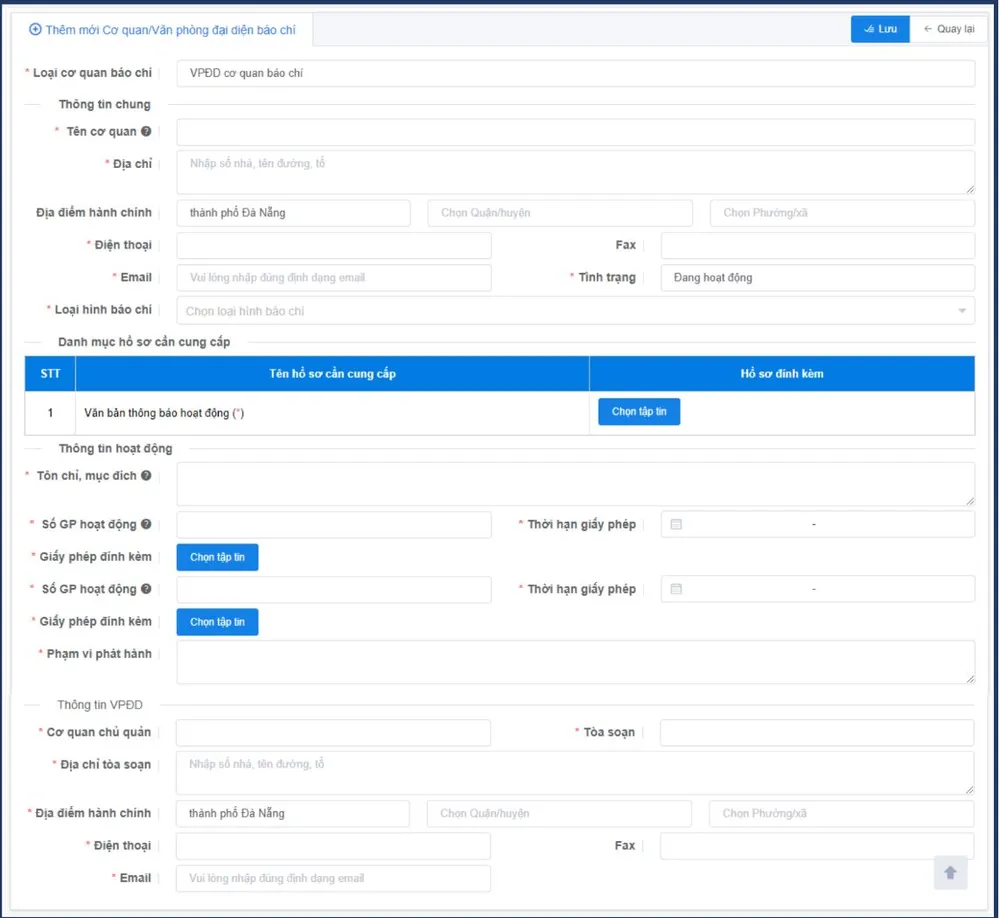Viewport: 1000px width, 918px height.
Task: Click help icon next to second Số GP hoạt động
Action: pyautogui.click(x=147, y=590)
